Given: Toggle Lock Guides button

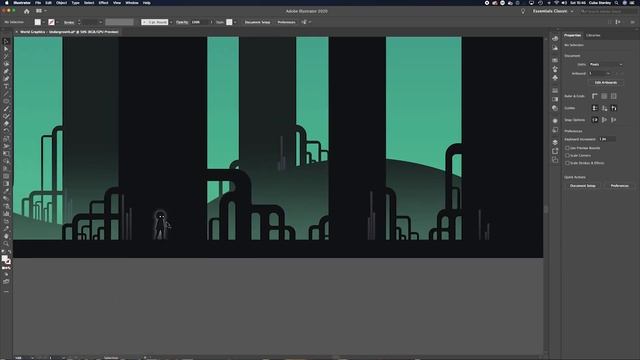Looking at the screenshot, I should [604, 108].
